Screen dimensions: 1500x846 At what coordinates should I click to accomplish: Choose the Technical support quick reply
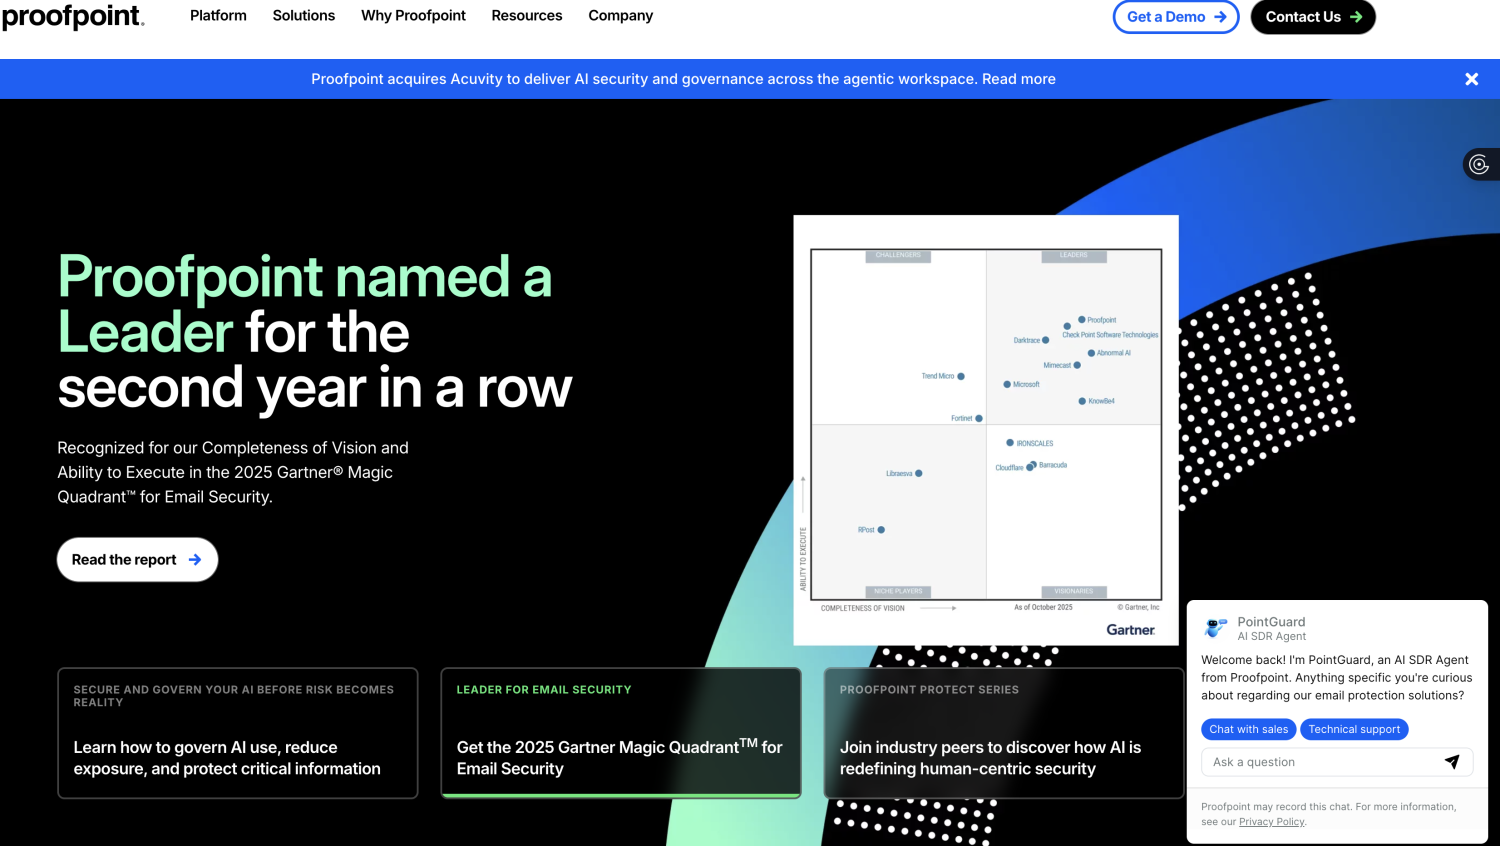tap(1354, 729)
